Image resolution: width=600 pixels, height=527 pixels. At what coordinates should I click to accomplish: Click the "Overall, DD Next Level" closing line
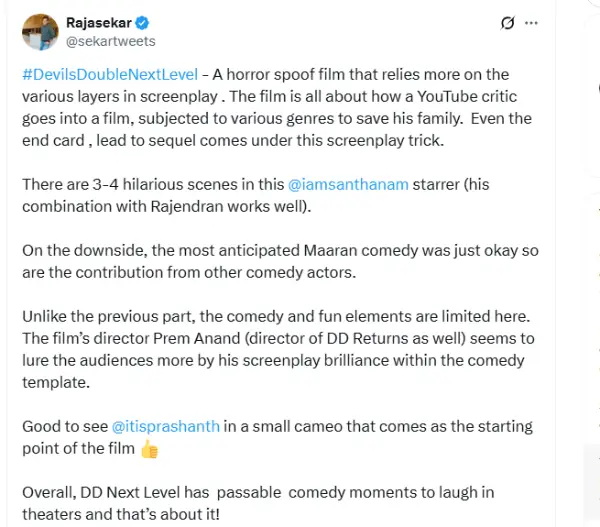258,503
